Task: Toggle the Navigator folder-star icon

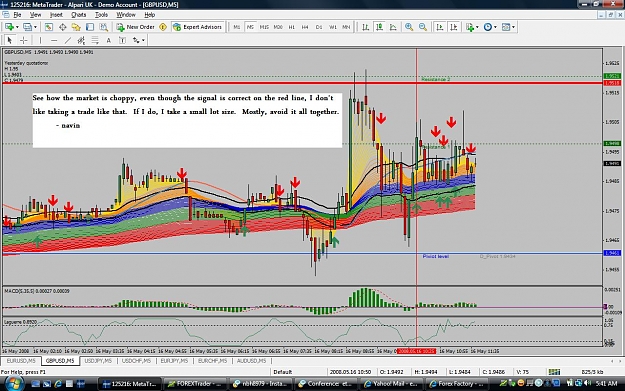Action: point(76,27)
